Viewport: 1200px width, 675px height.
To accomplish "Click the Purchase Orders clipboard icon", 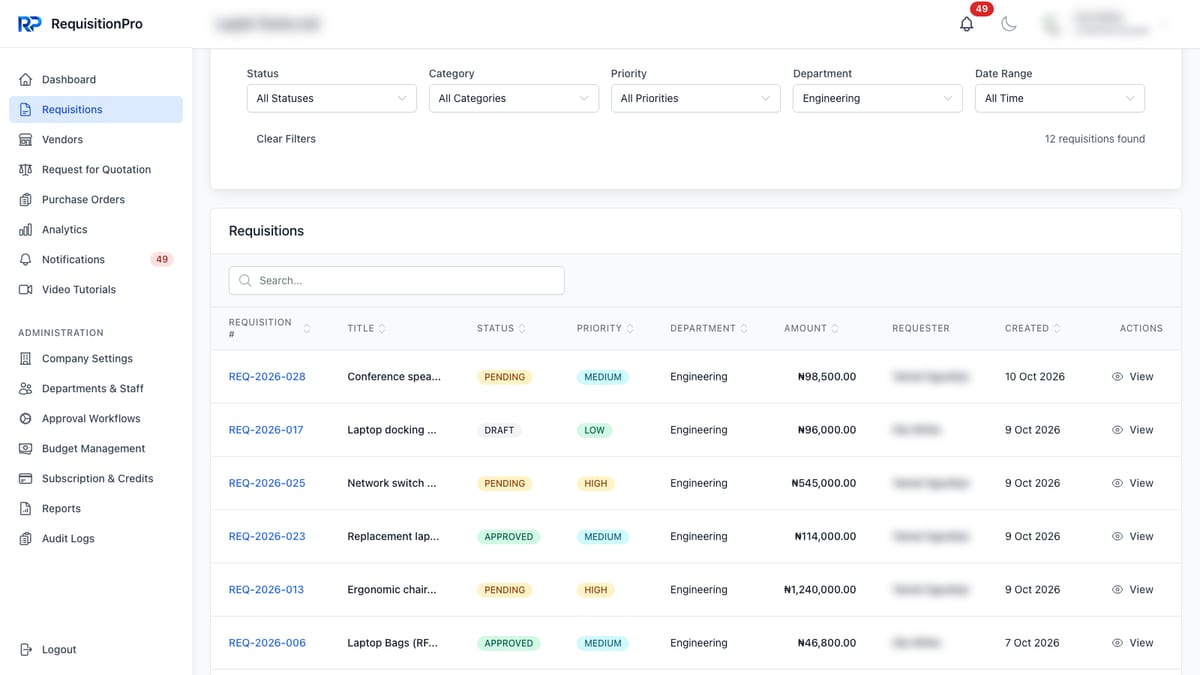I will point(26,200).
